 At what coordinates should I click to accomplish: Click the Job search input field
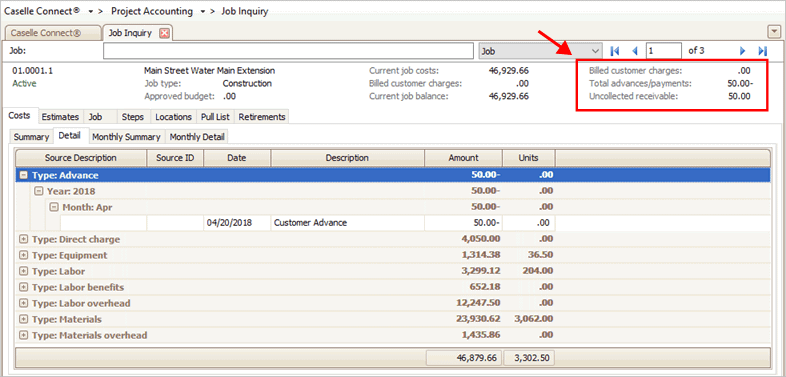coord(288,51)
